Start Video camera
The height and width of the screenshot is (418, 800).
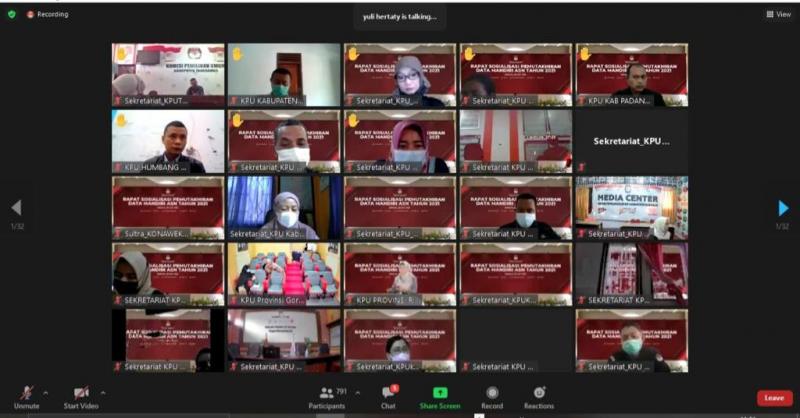(x=81, y=394)
